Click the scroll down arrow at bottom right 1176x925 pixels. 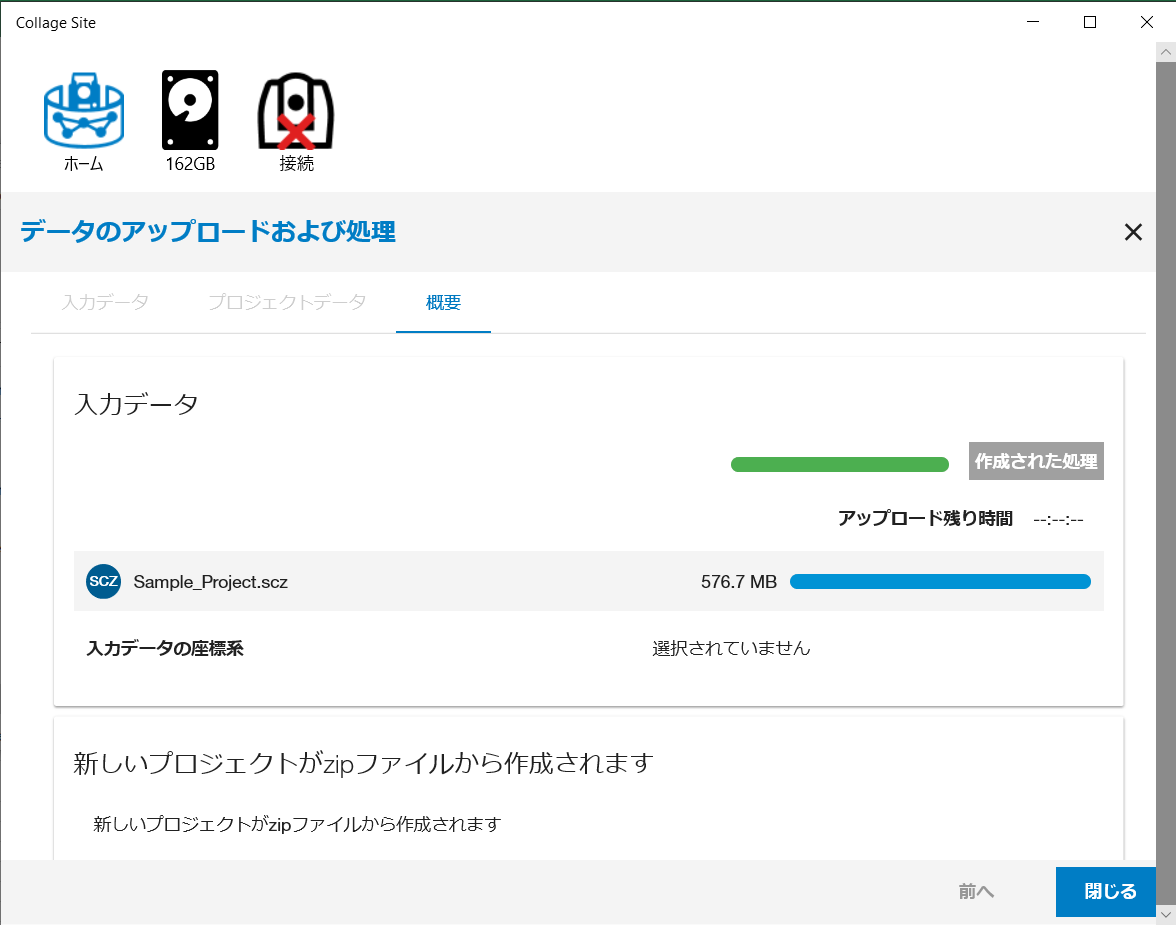click(x=1165, y=914)
